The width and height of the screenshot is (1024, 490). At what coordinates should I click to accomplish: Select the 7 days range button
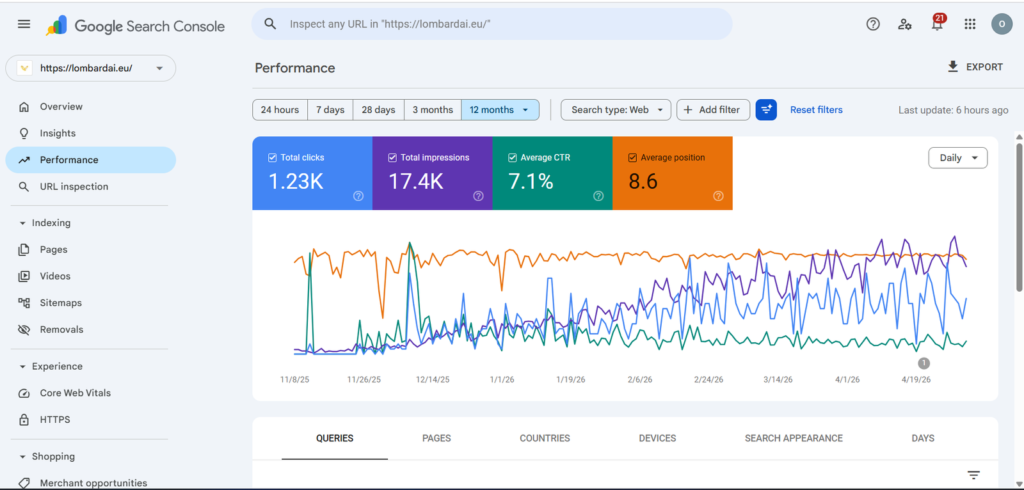[330, 110]
